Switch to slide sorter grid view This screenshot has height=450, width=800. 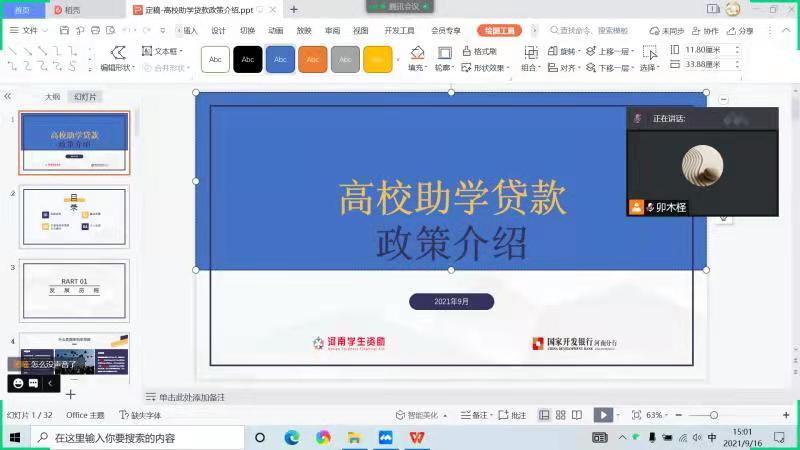561,415
